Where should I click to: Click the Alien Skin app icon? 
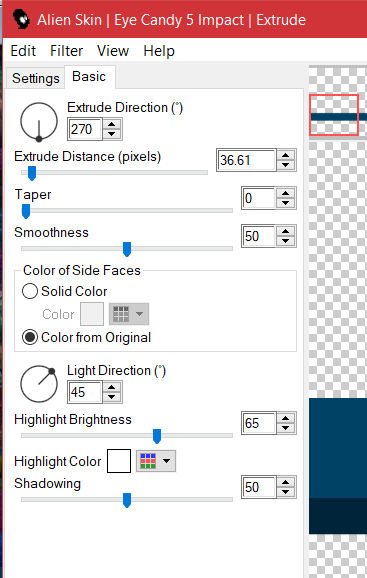tap(21, 19)
